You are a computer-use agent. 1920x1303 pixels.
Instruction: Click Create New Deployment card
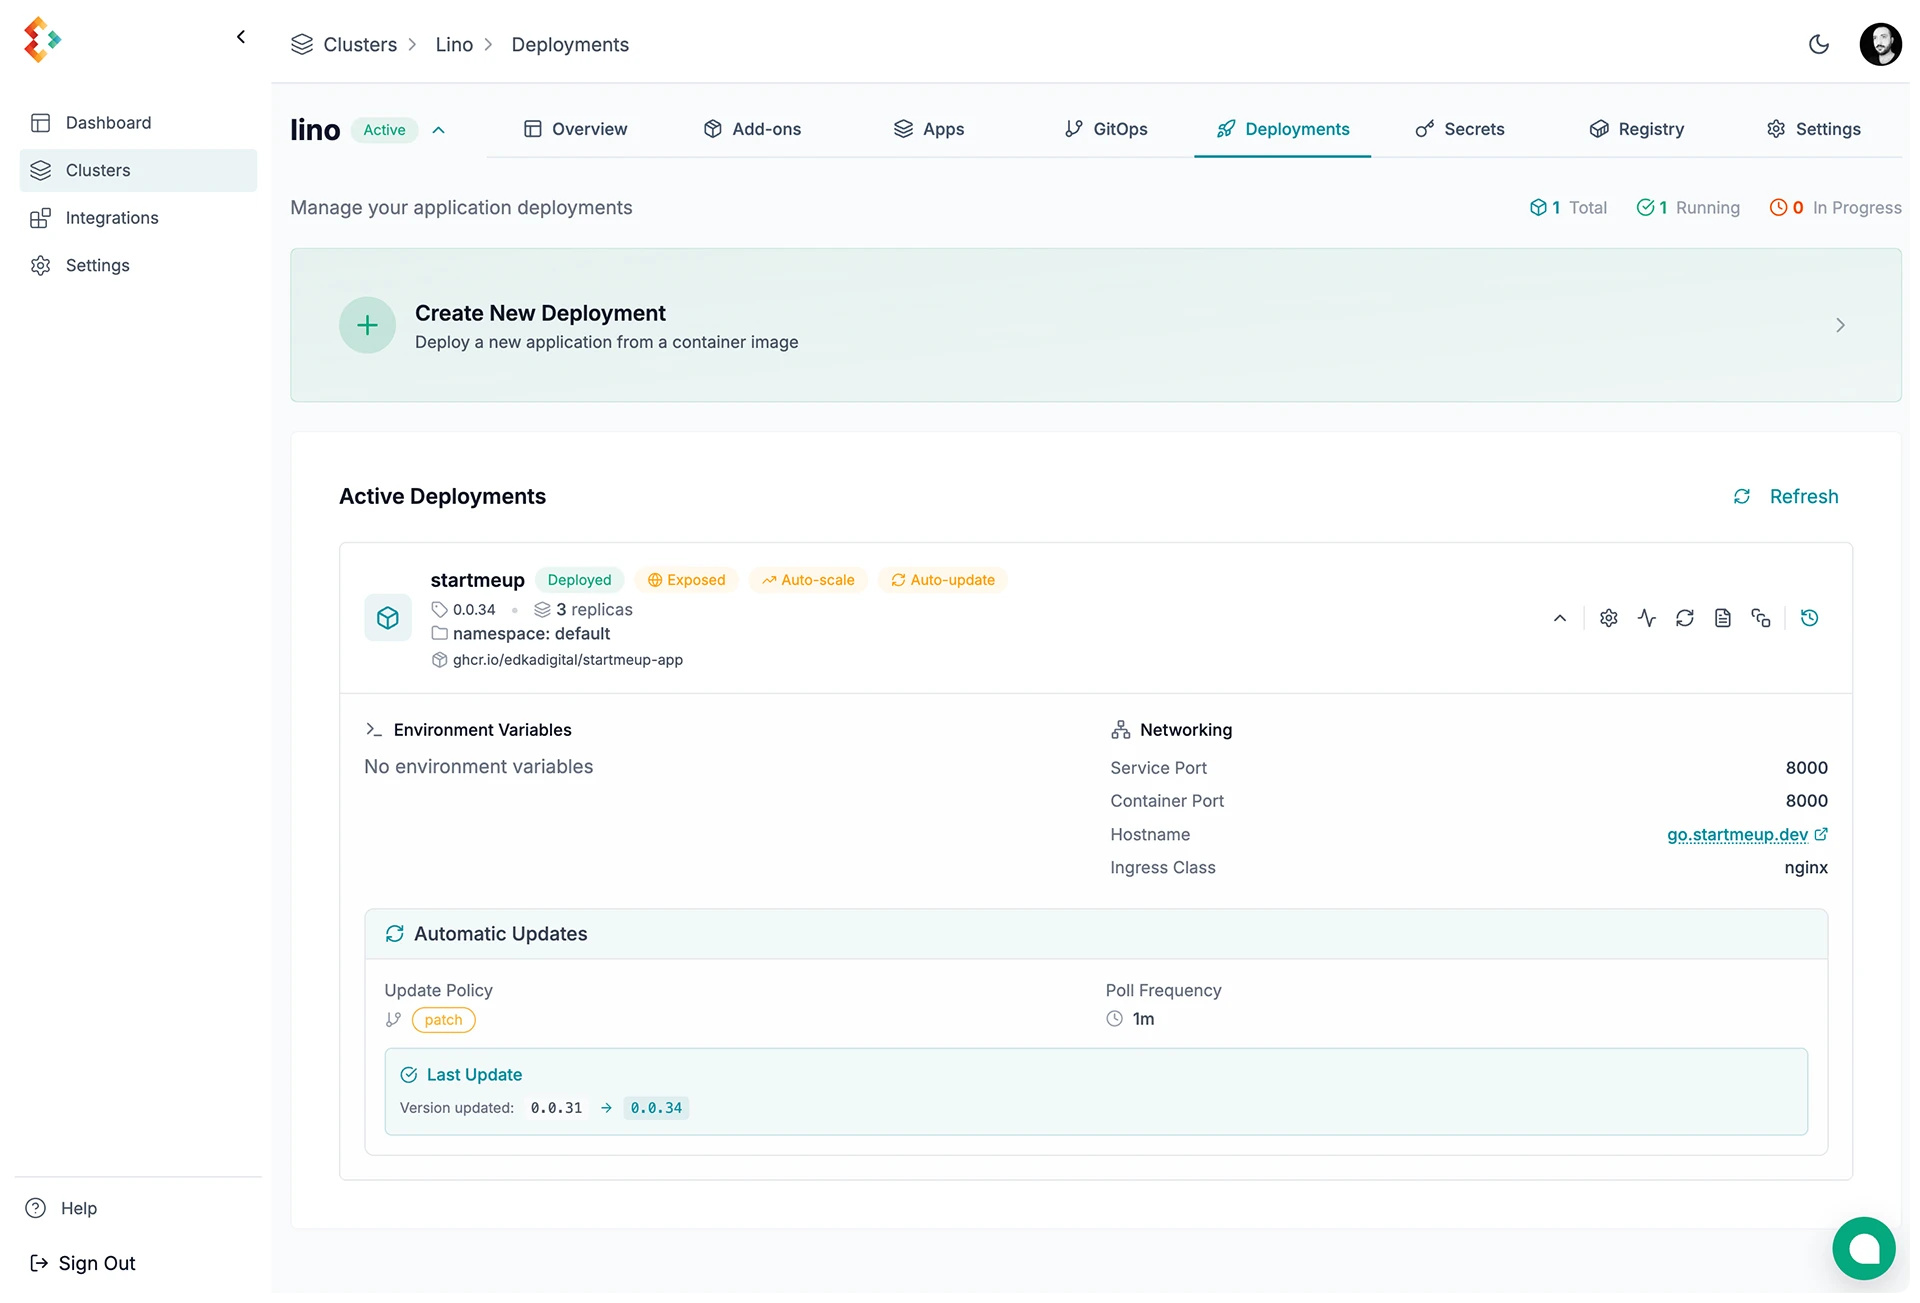coord(1095,326)
